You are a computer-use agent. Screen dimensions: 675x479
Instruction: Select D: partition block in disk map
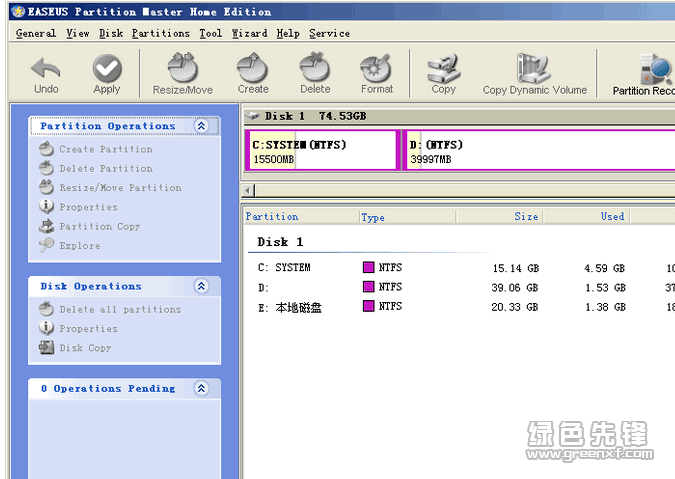(x=539, y=150)
